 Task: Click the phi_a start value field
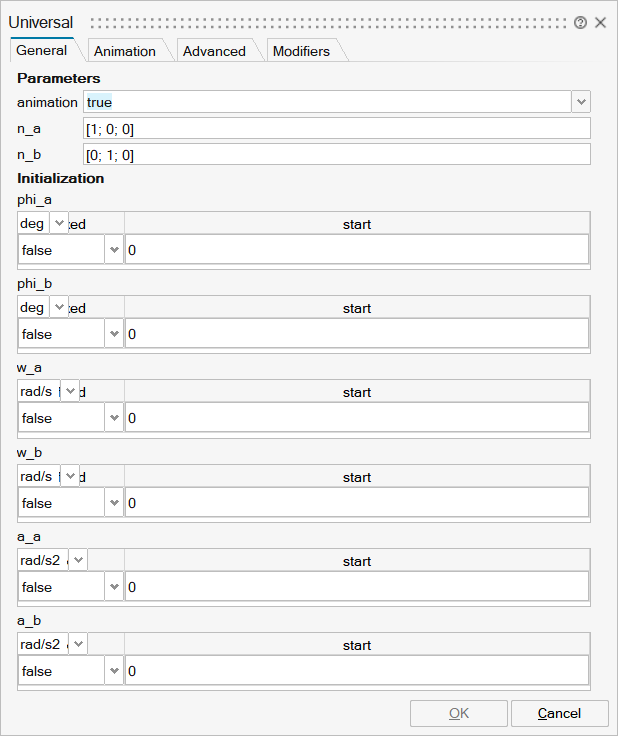click(x=357, y=250)
